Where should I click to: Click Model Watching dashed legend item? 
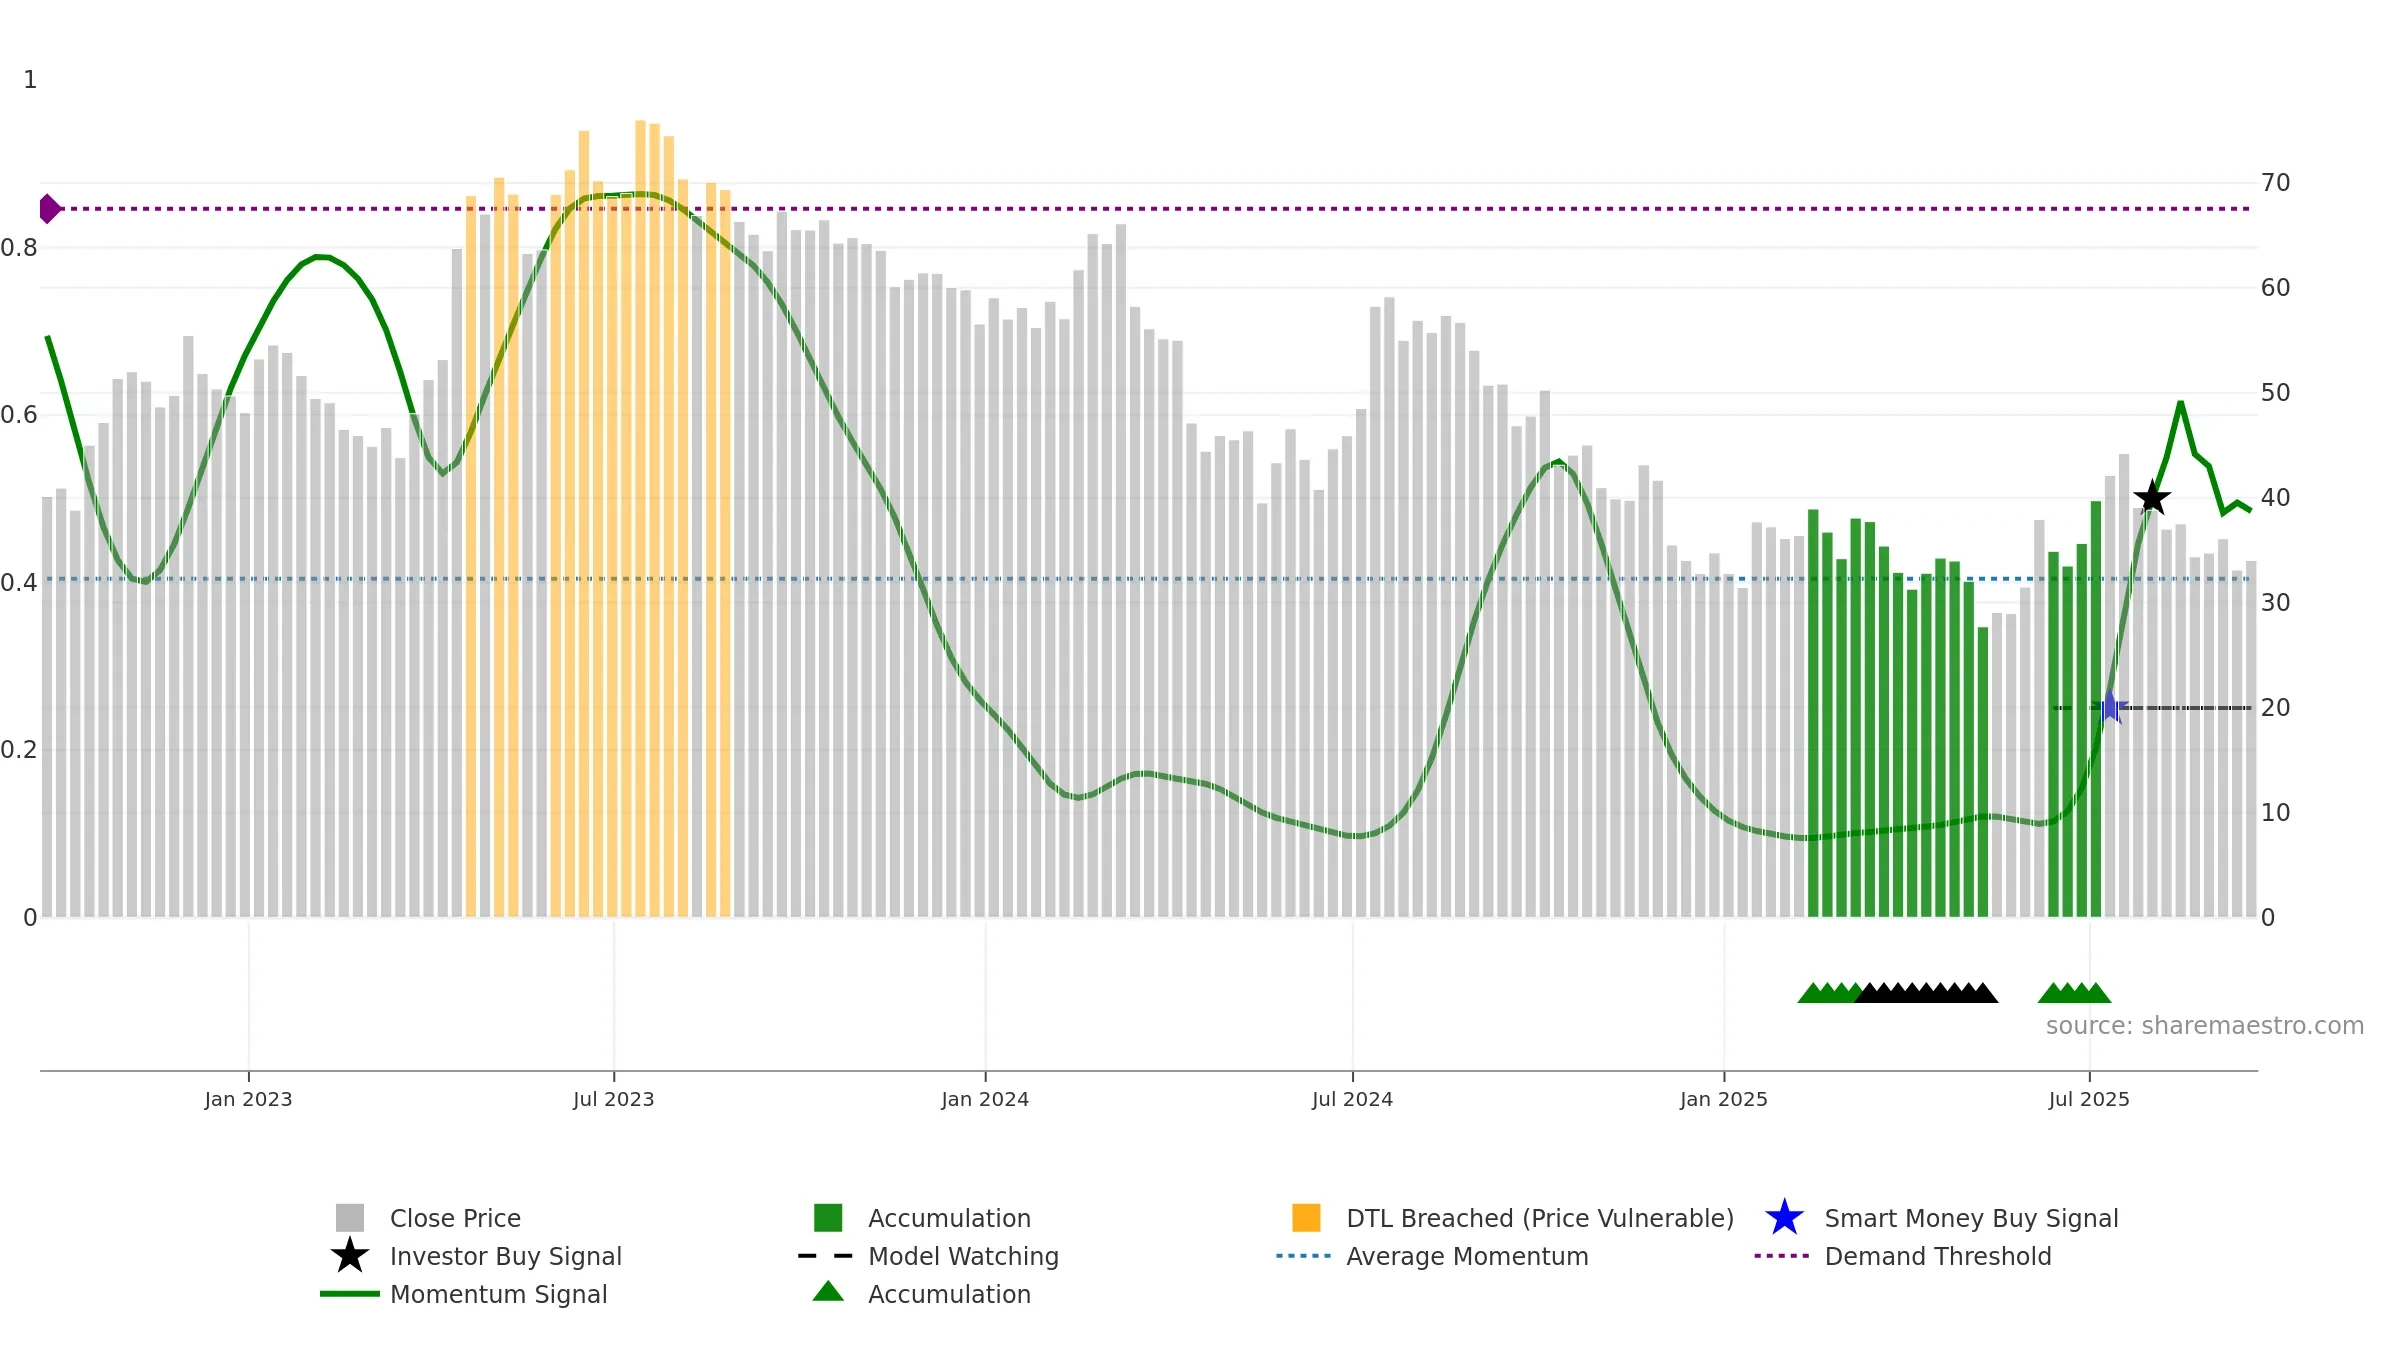tap(929, 1256)
